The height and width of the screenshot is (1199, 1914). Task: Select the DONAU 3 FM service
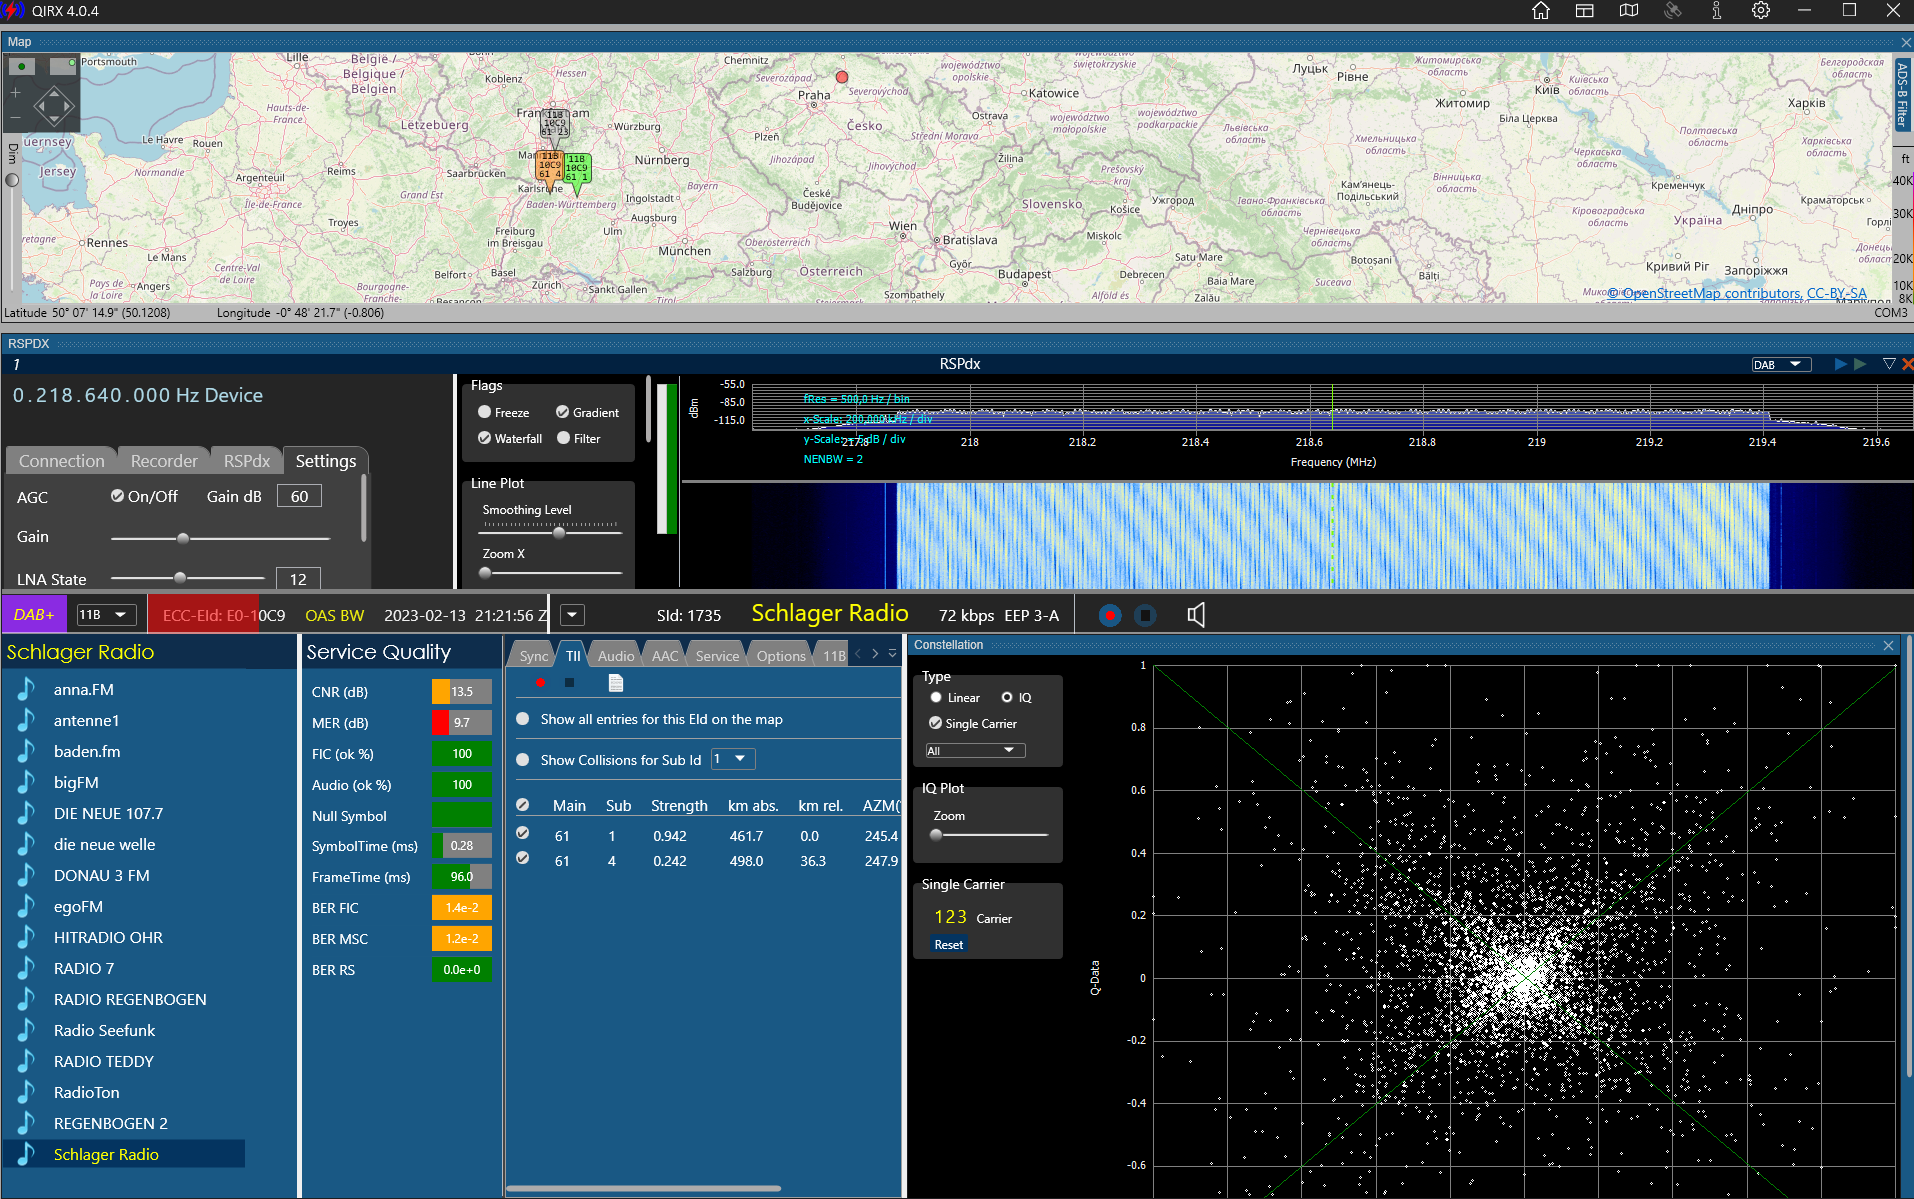[102, 875]
